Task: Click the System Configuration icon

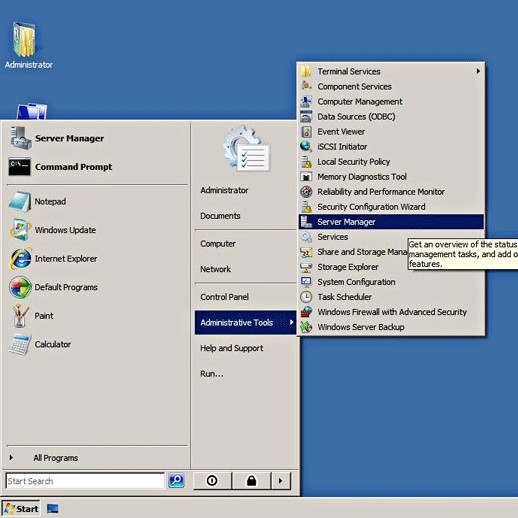Action: click(306, 282)
